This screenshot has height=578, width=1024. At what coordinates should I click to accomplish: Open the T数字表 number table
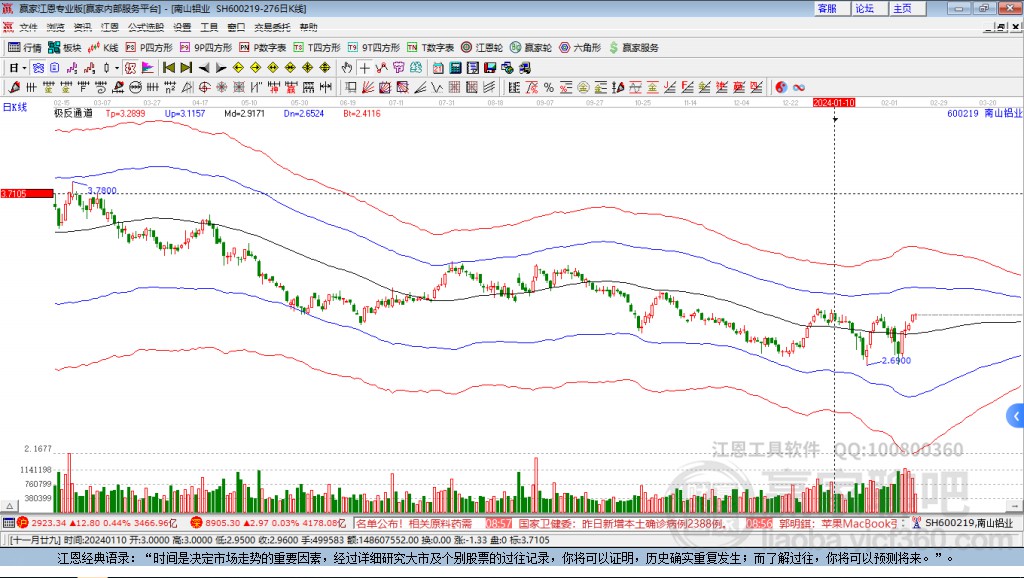tap(431, 47)
